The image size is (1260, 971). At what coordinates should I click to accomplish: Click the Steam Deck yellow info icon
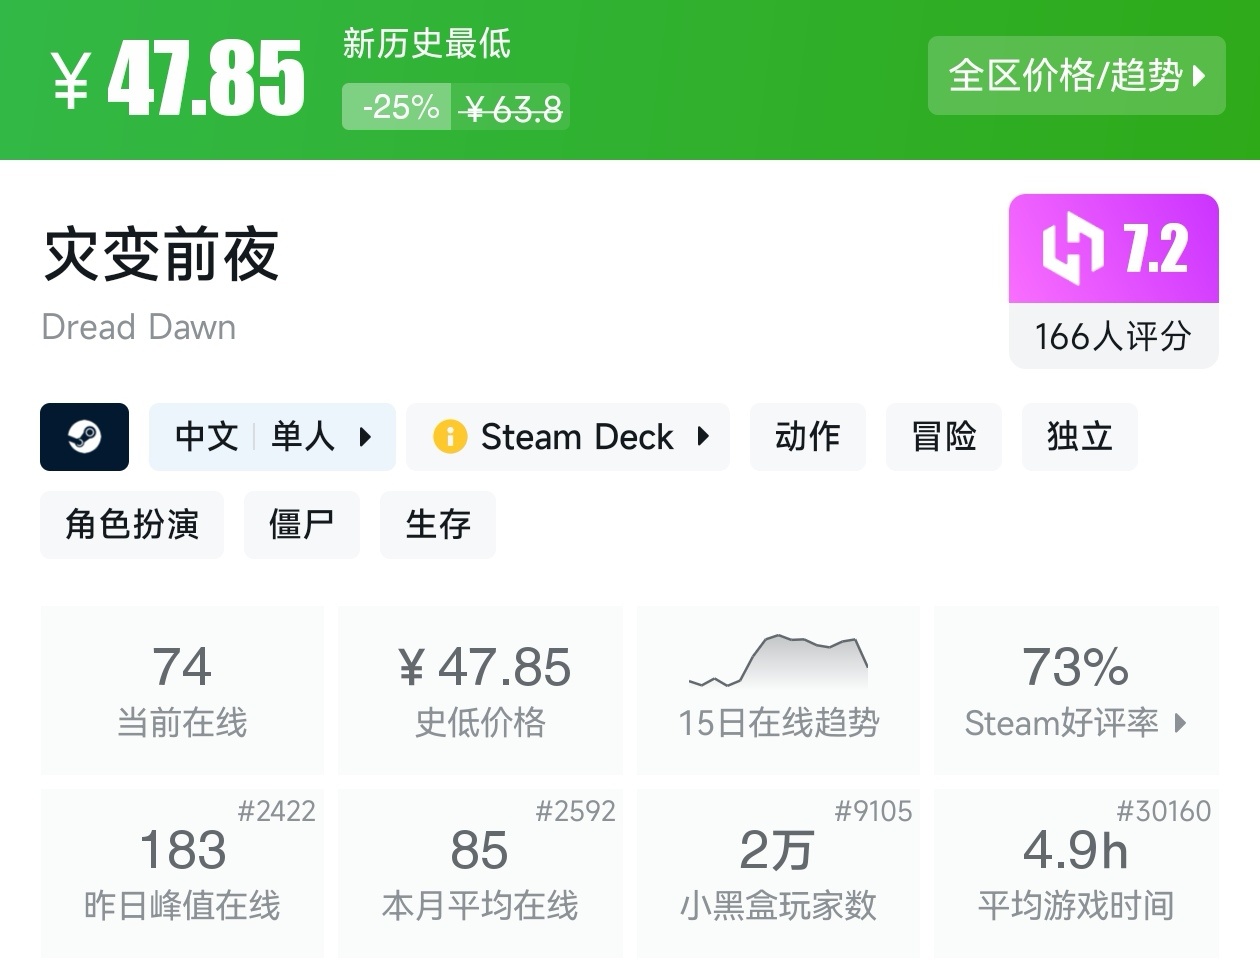click(x=449, y=437)
